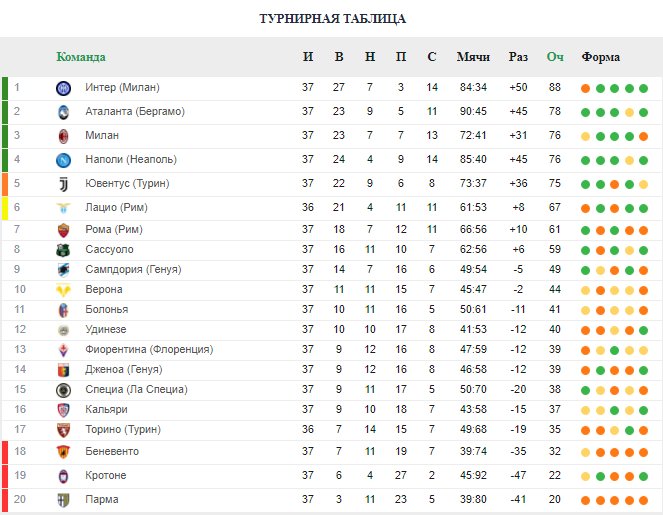This screenshot has width=663, height=515.
Task: Click the AC Milan crest icon
Action: click(63, 136)
